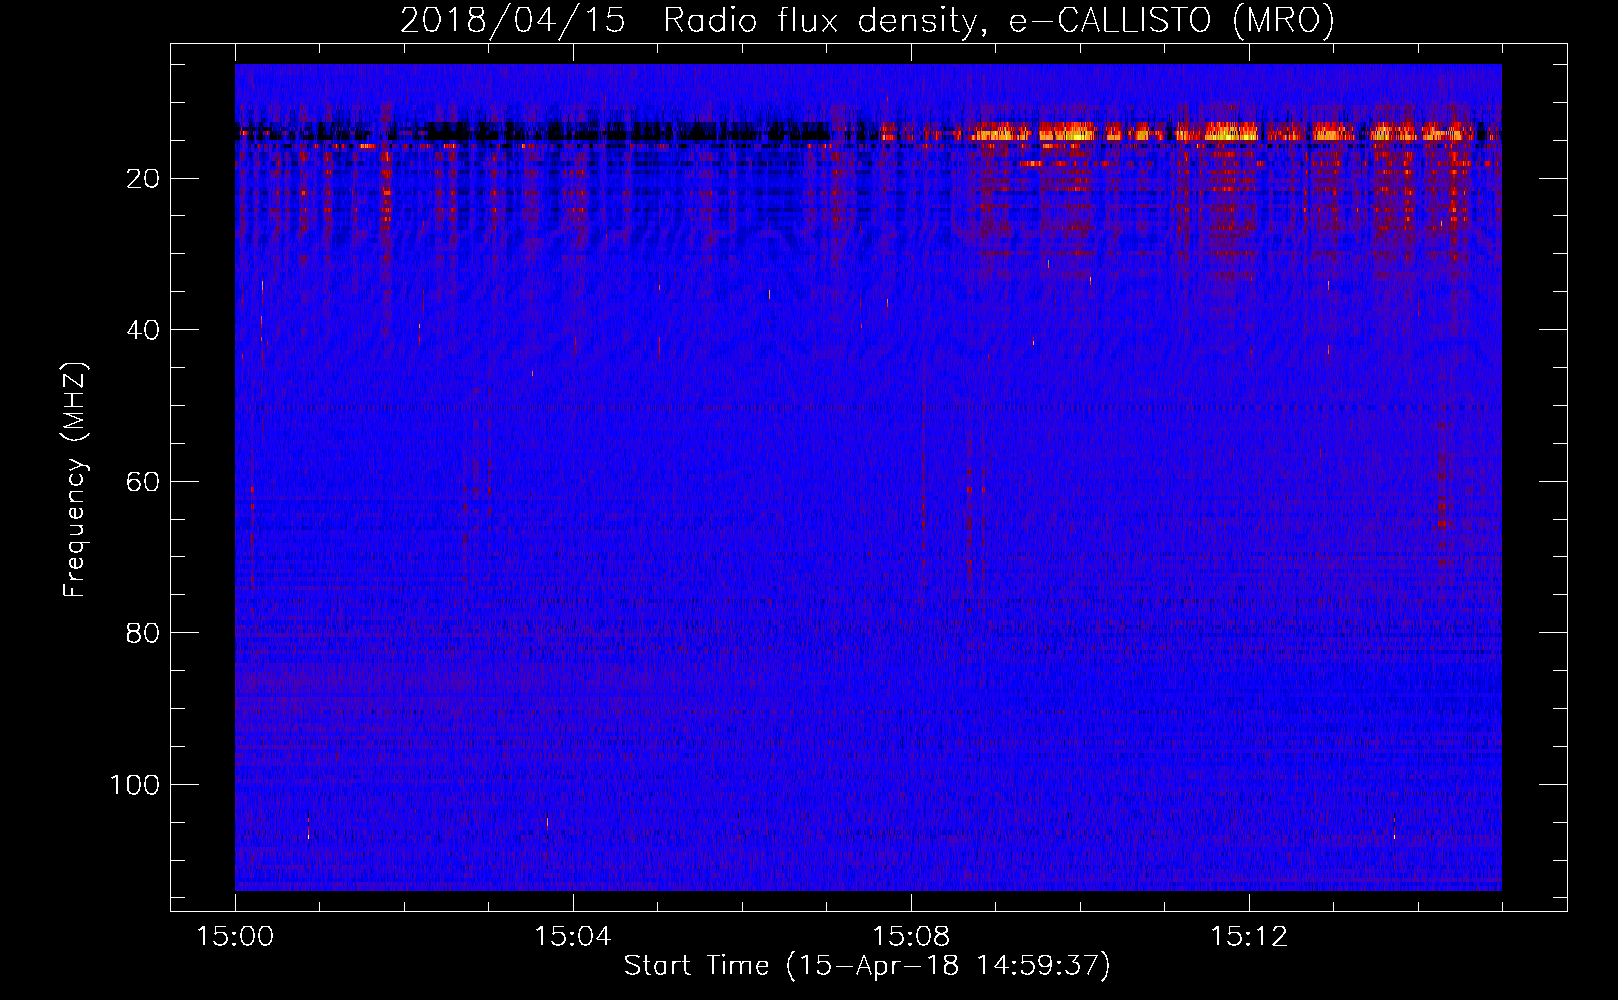The height and width of the screenshot is (1000, 1618).
Task: Click the 40 MHz frequency tick label
Action: [x=144, y=330]
